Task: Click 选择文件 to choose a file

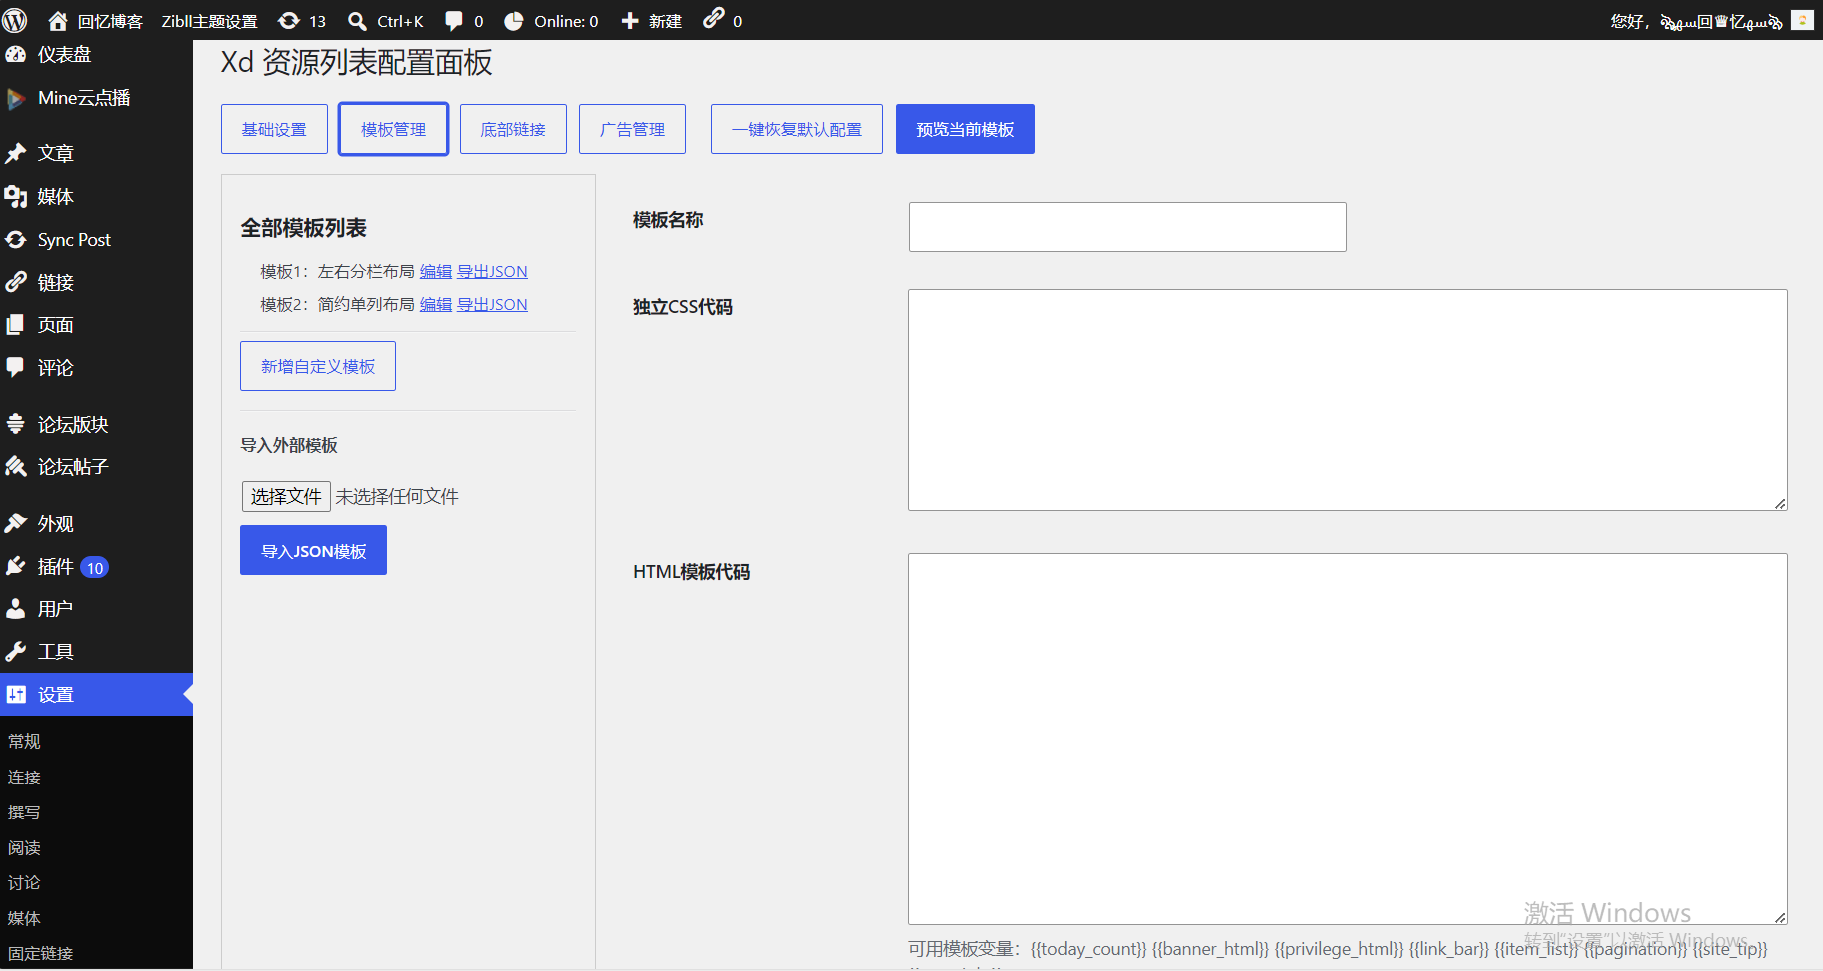Action: tap(286, 496)
